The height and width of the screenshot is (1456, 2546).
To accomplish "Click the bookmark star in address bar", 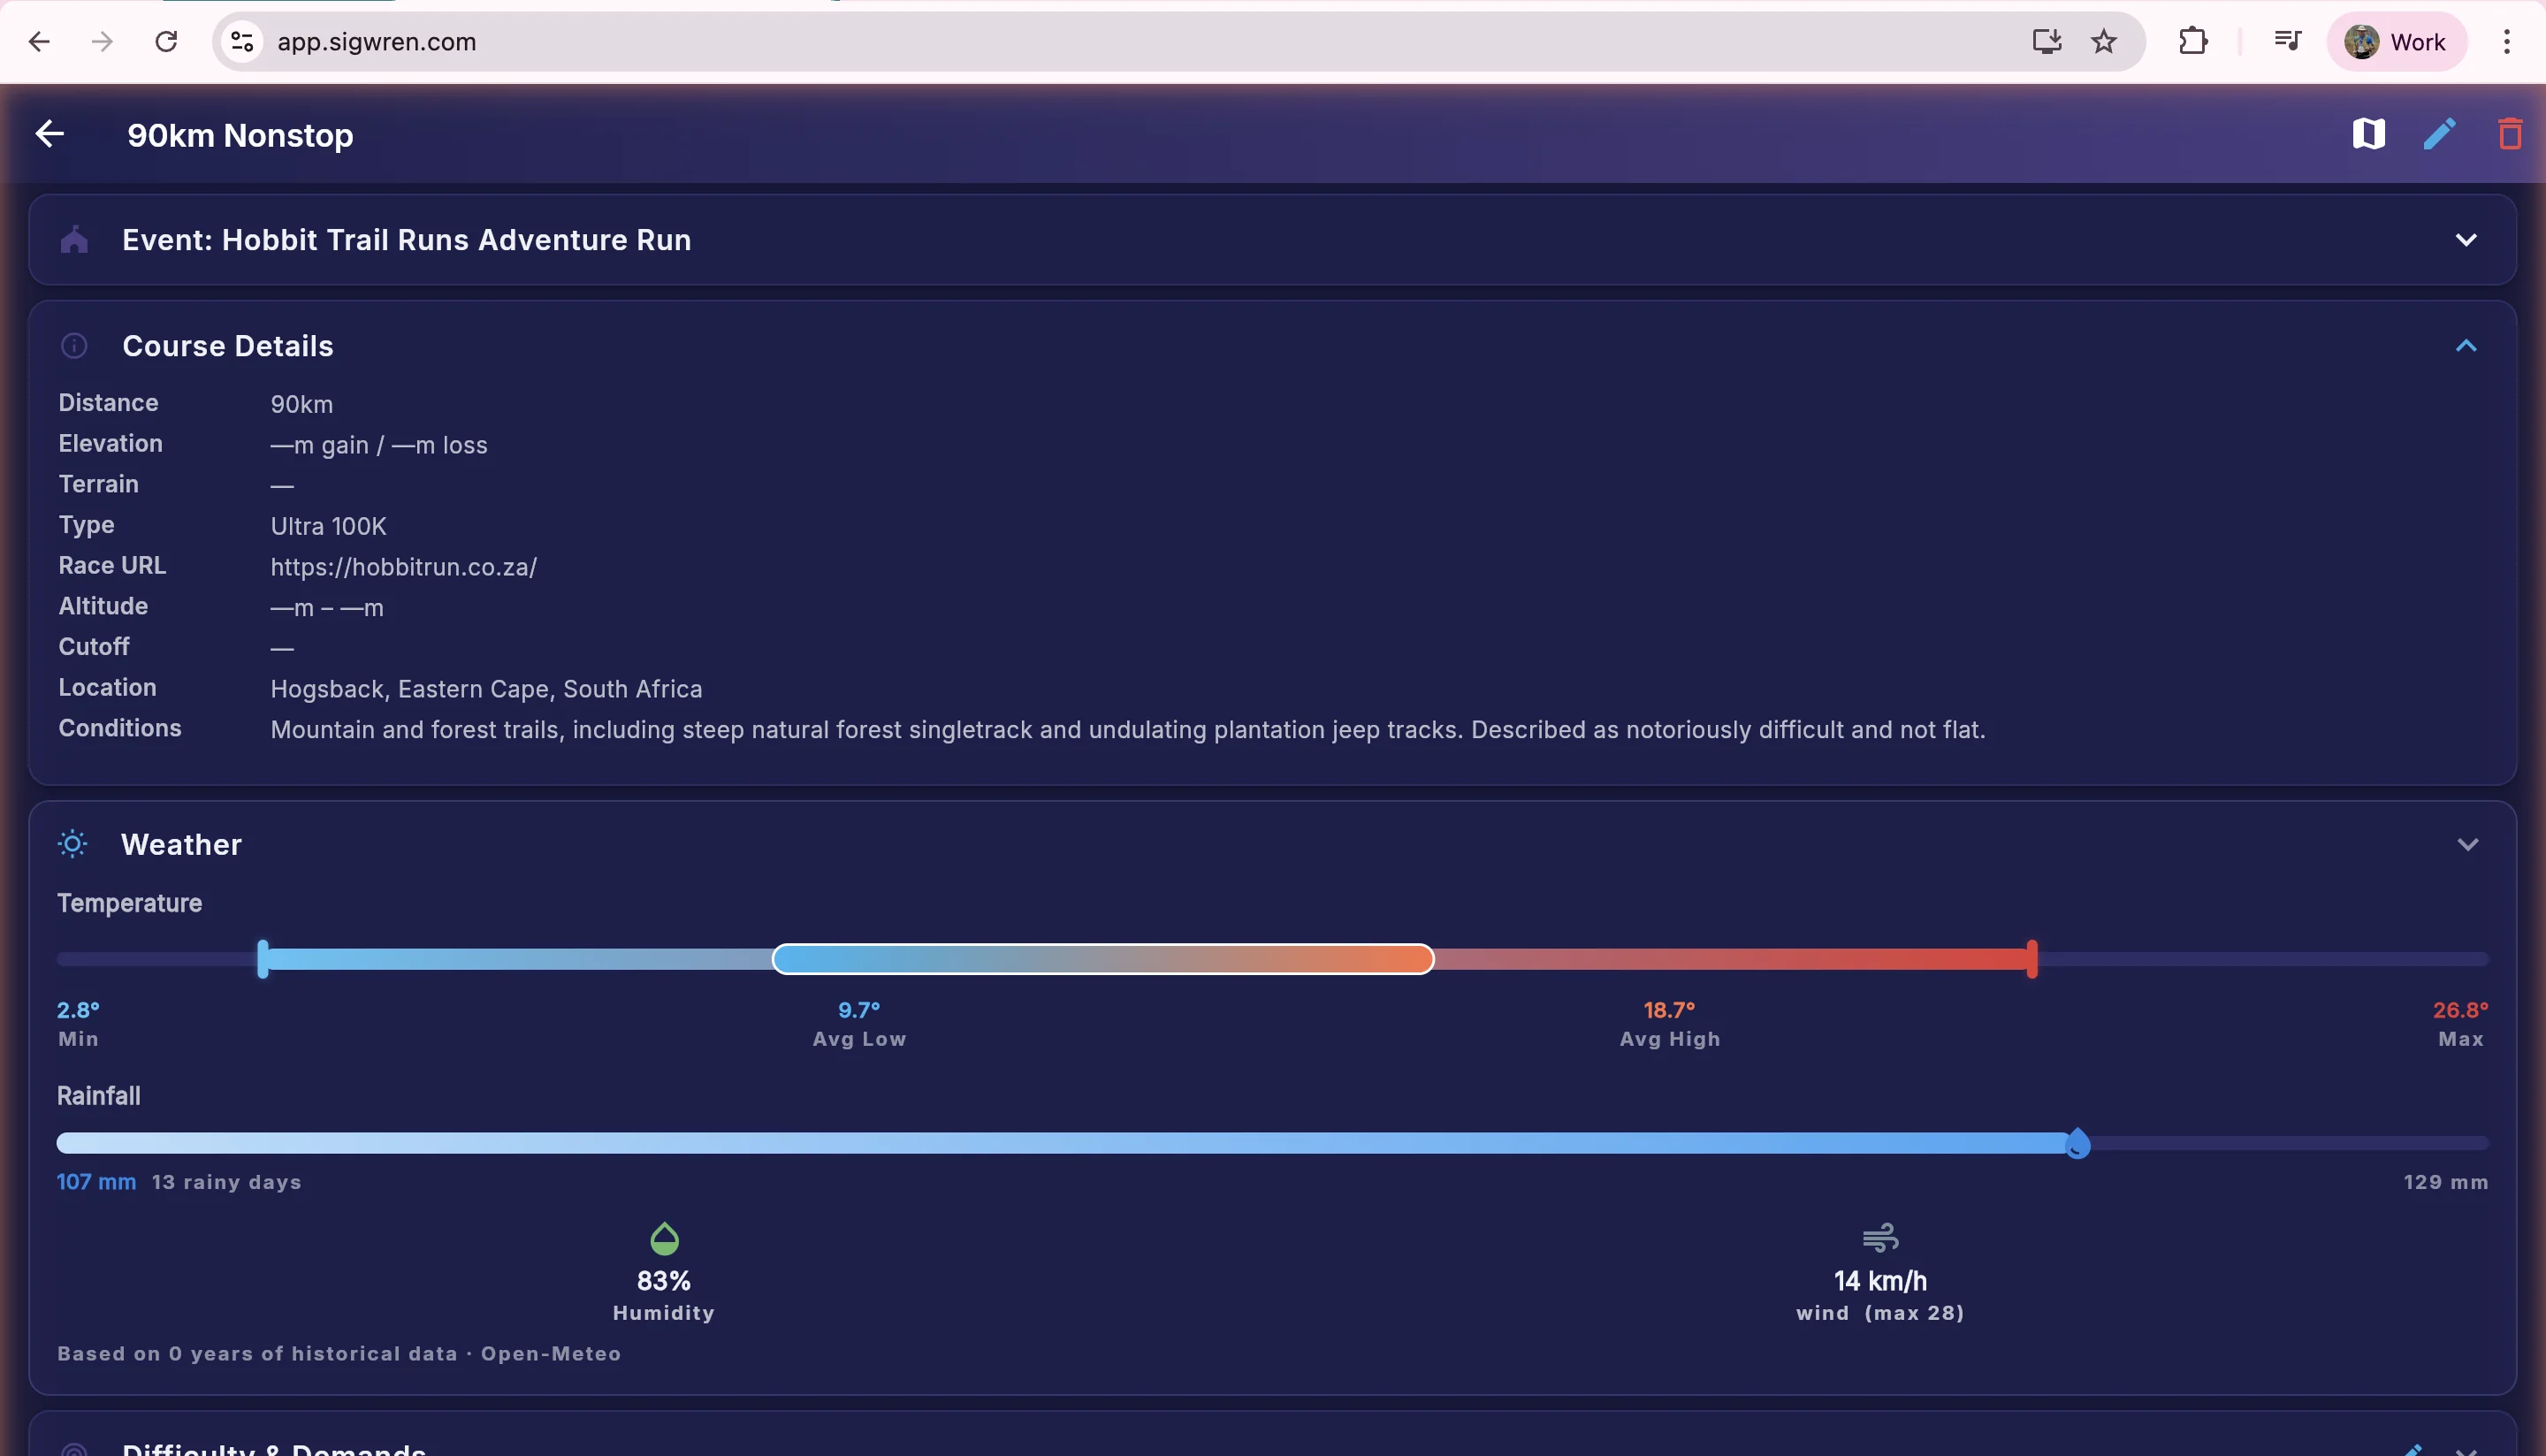I will coord(2103,41).
